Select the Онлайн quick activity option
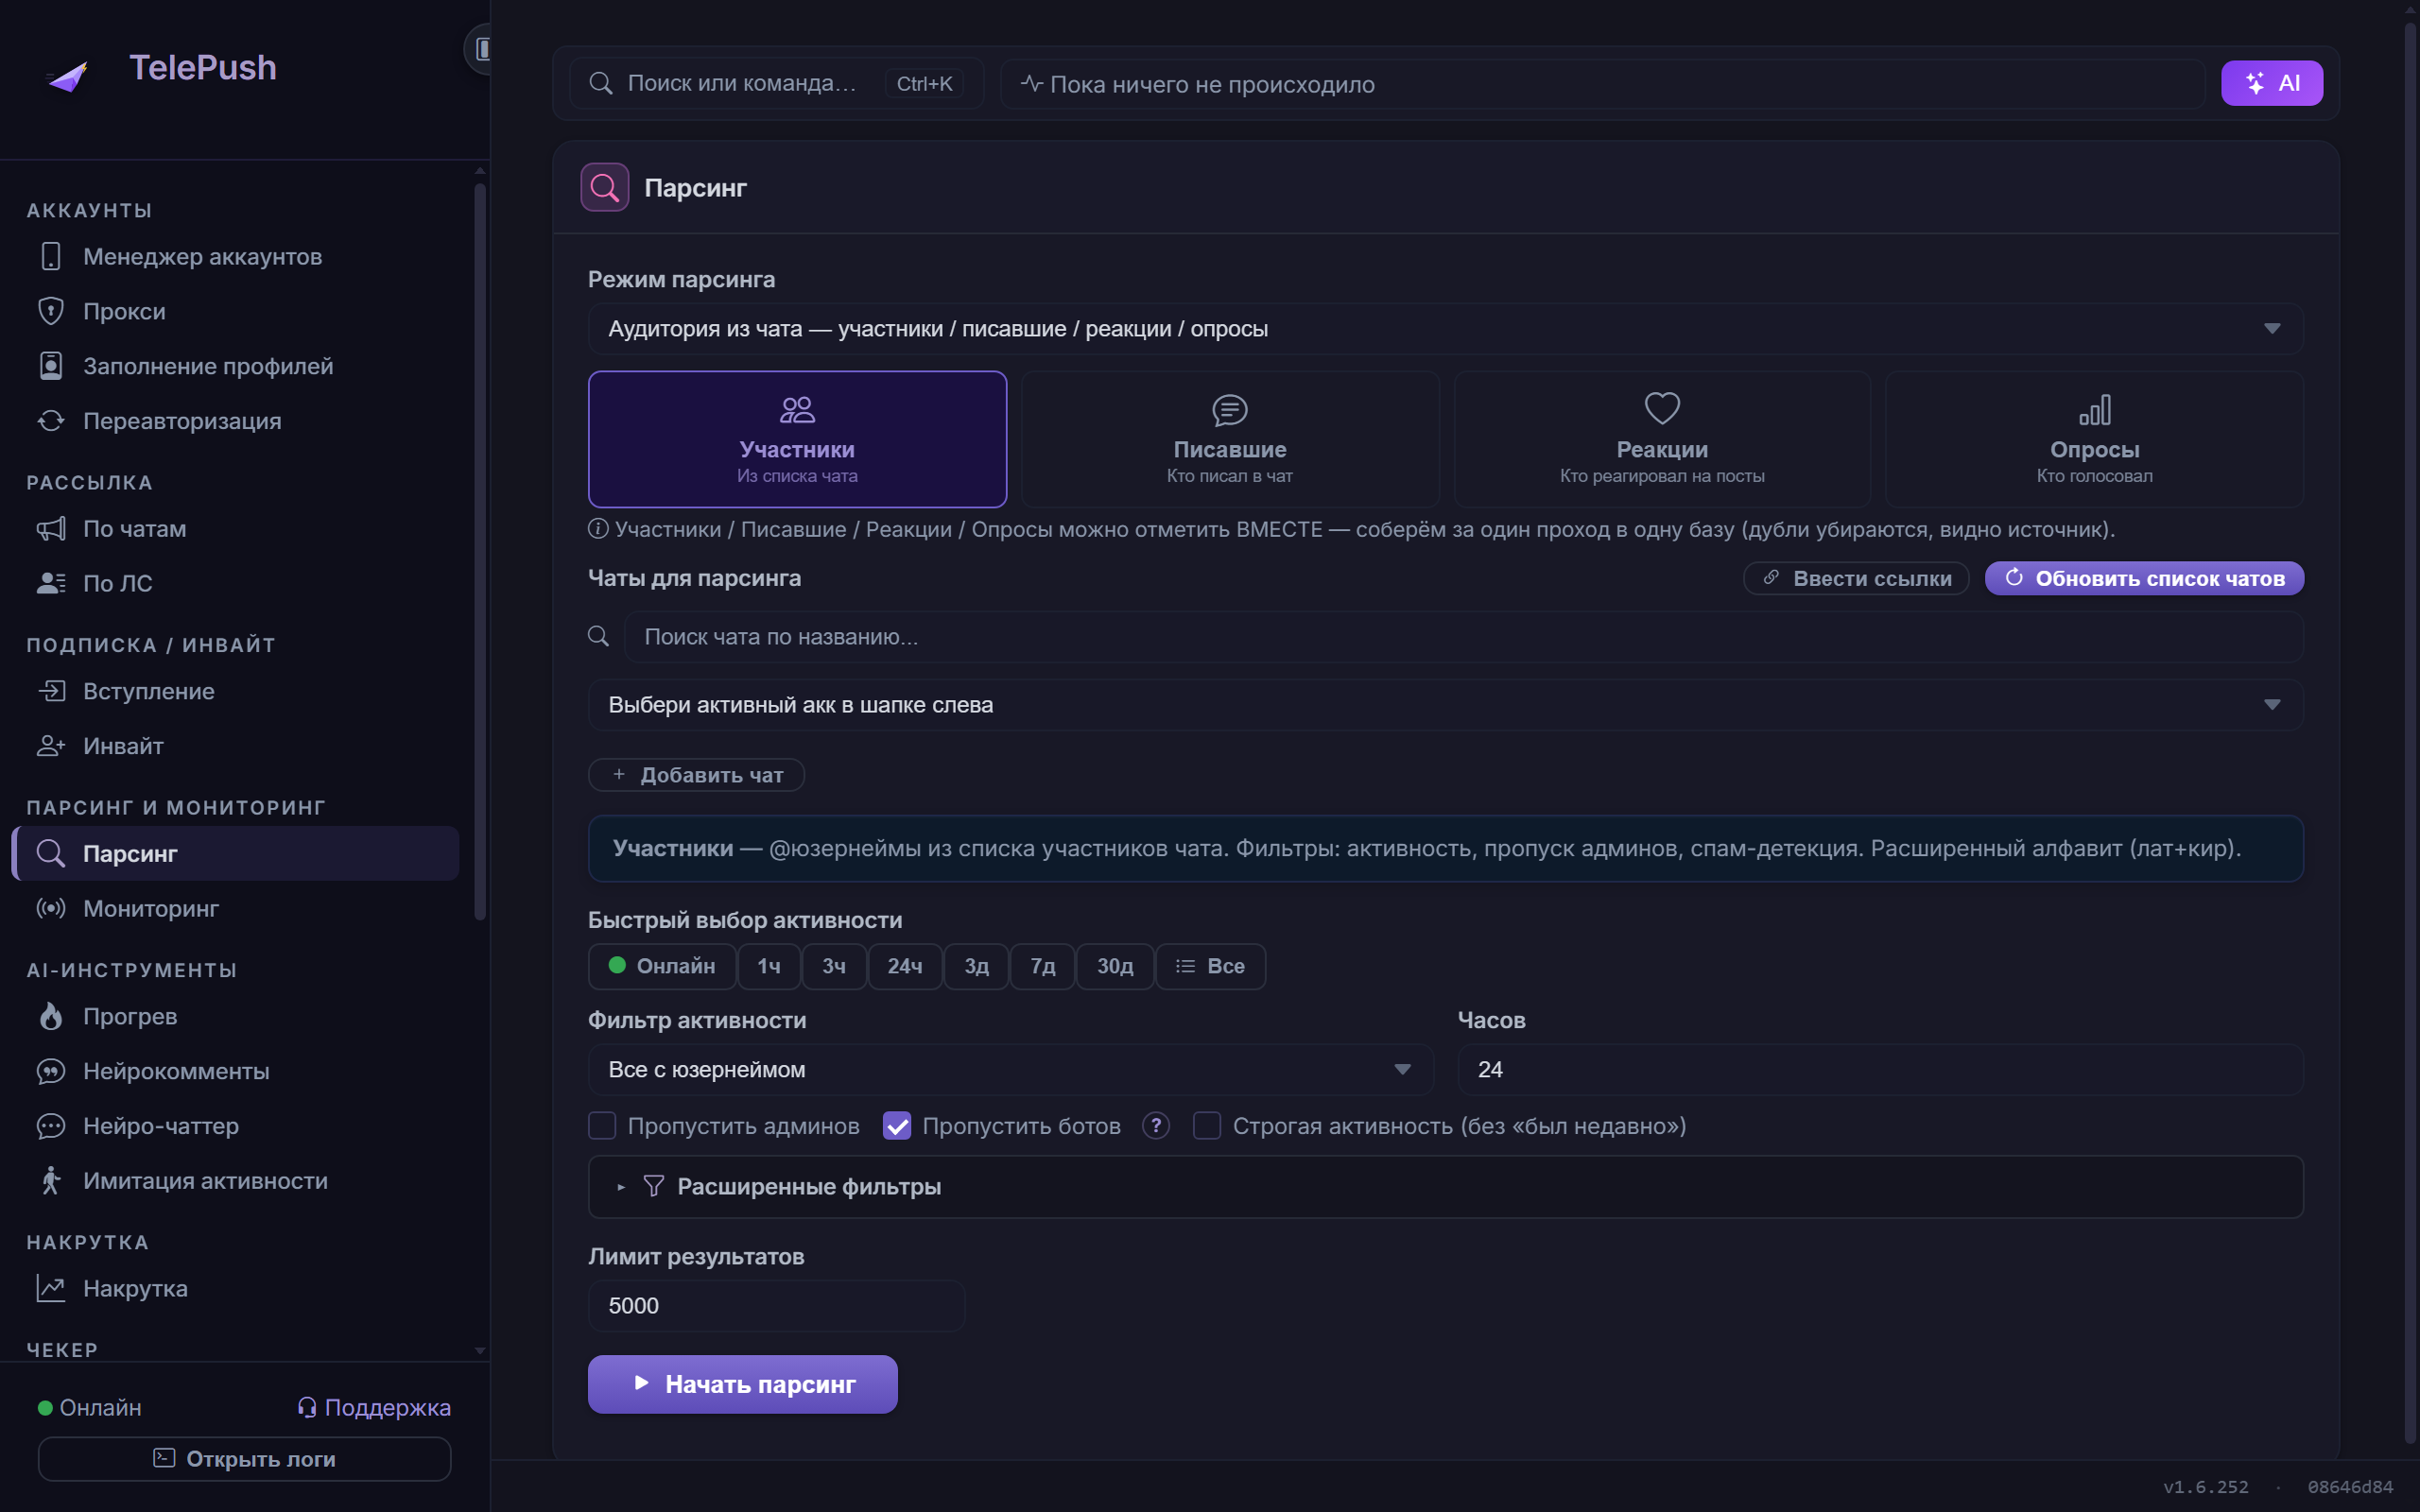This screenshot has width=2420, height=1512. (662, 966)
